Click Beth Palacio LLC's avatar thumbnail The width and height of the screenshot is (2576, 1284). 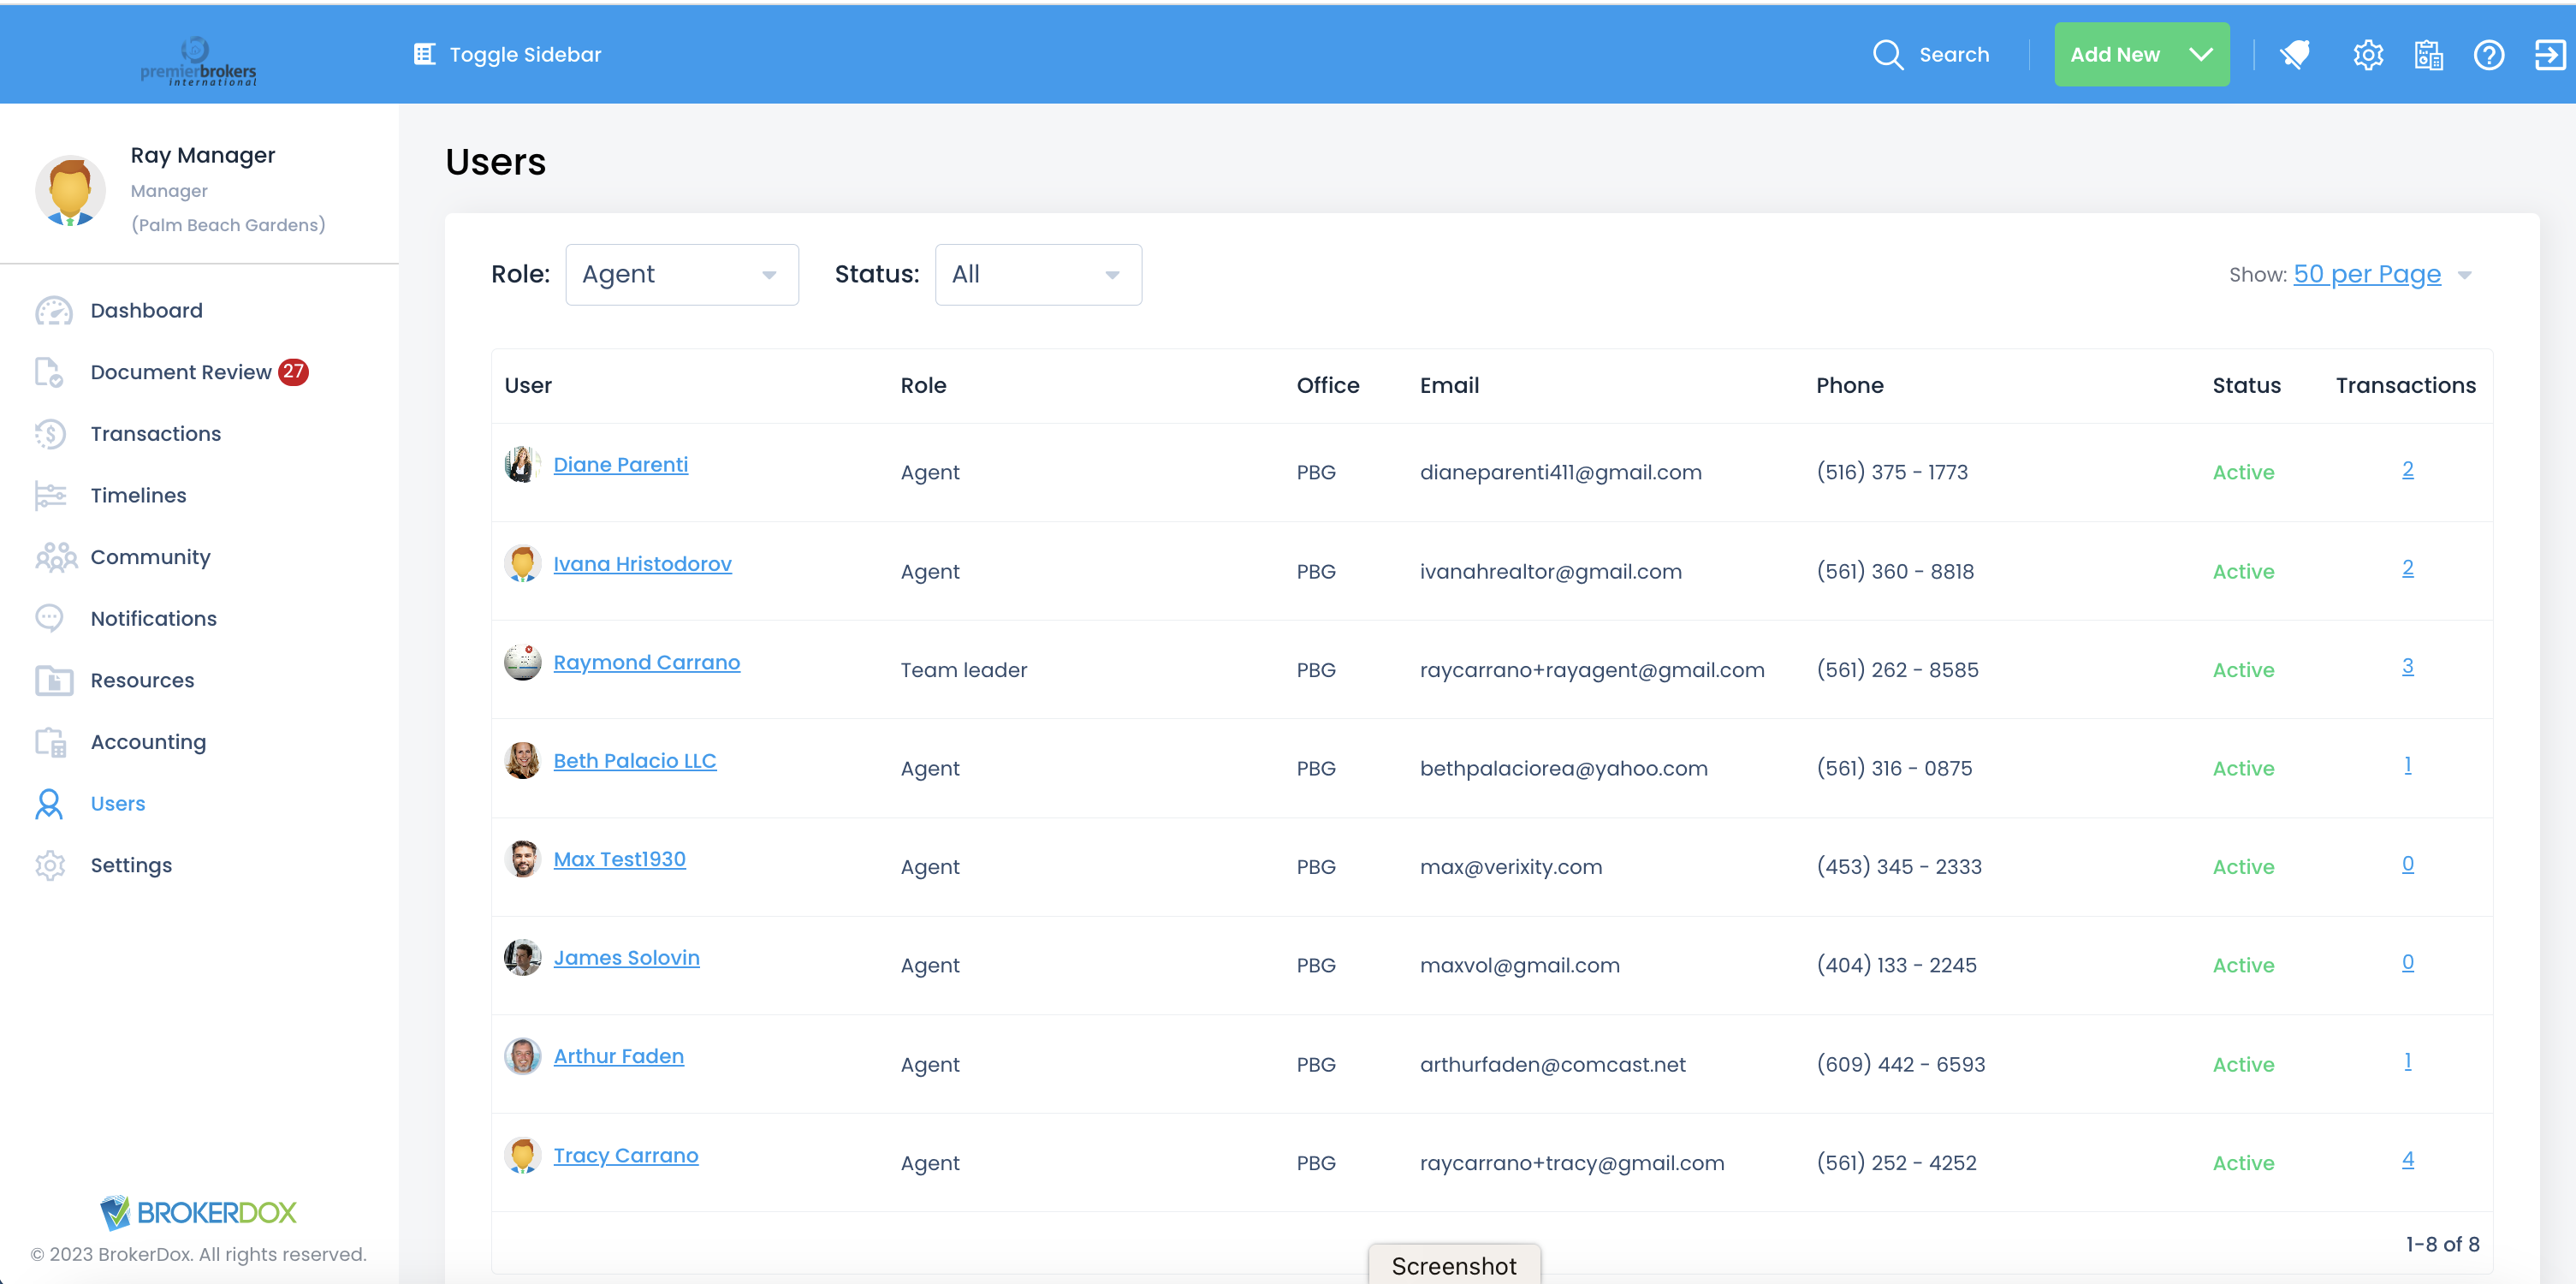click(522, 761)
